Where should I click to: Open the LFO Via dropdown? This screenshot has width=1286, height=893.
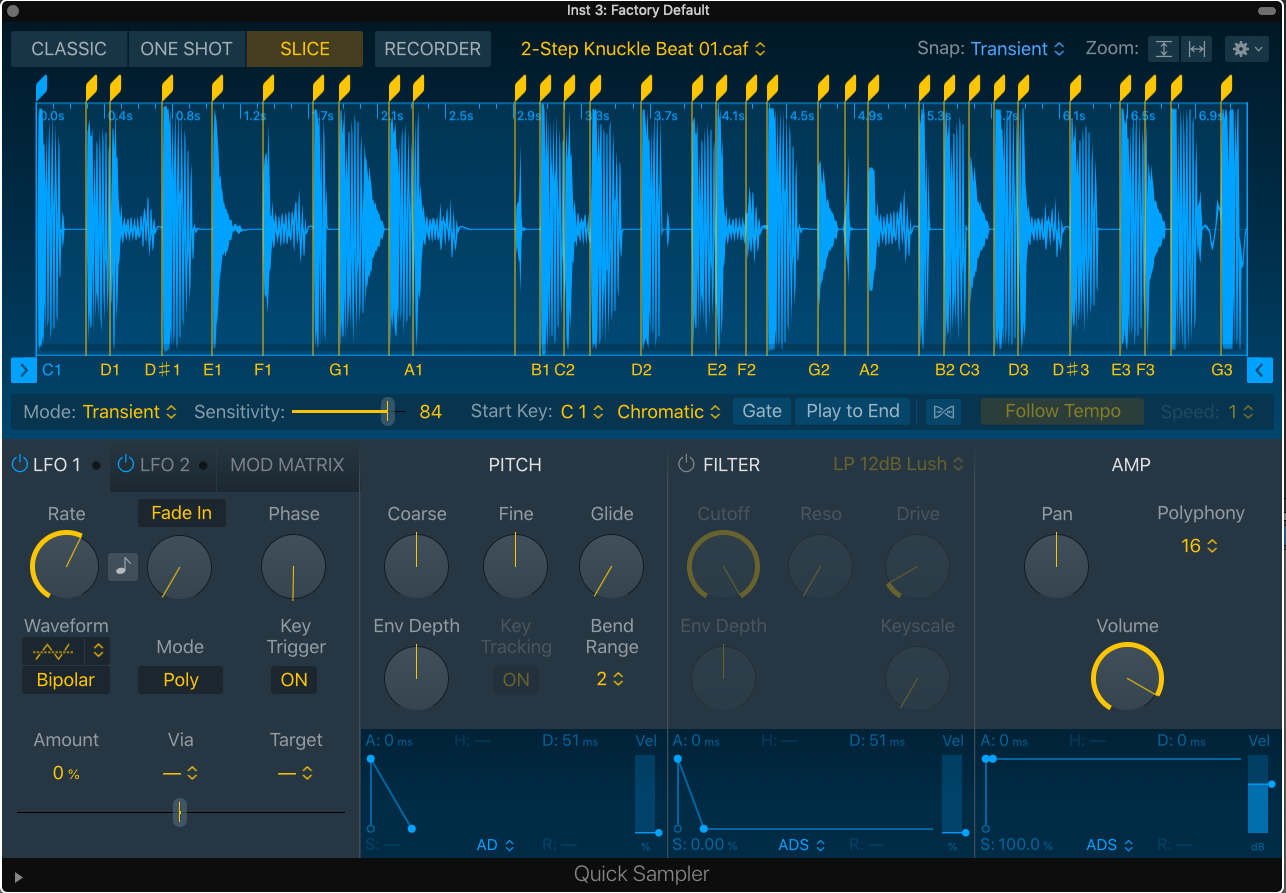[x=180, y=773]
